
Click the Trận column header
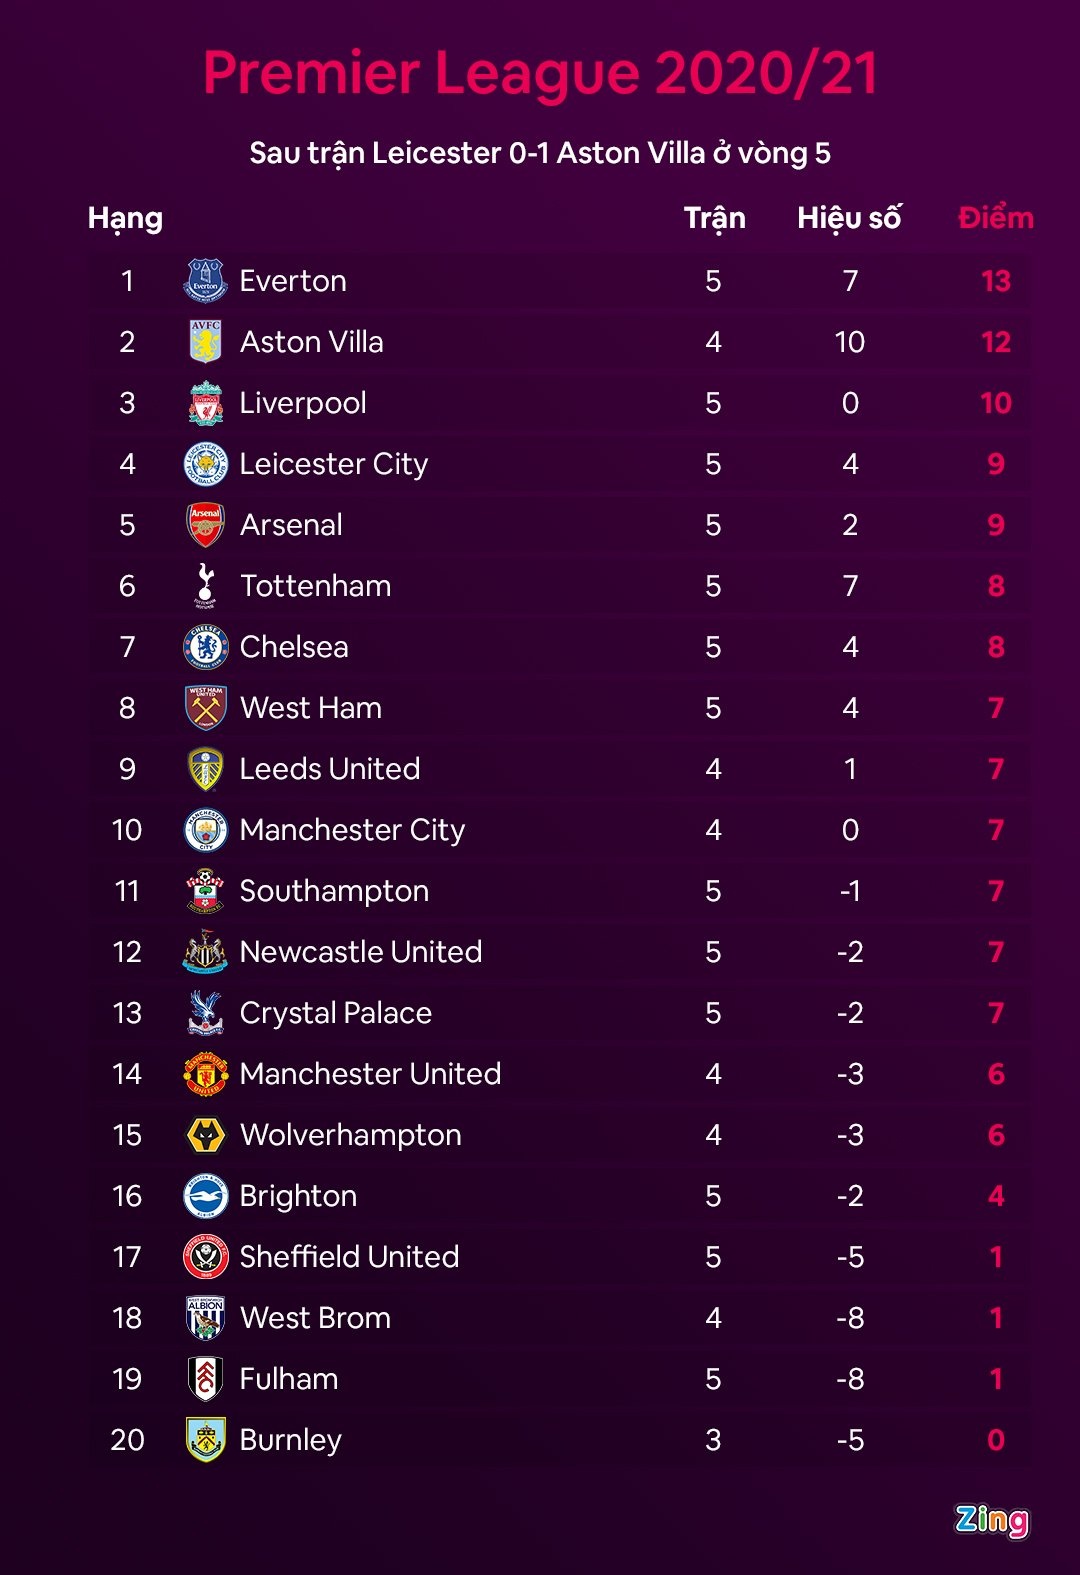coord(714,218)
